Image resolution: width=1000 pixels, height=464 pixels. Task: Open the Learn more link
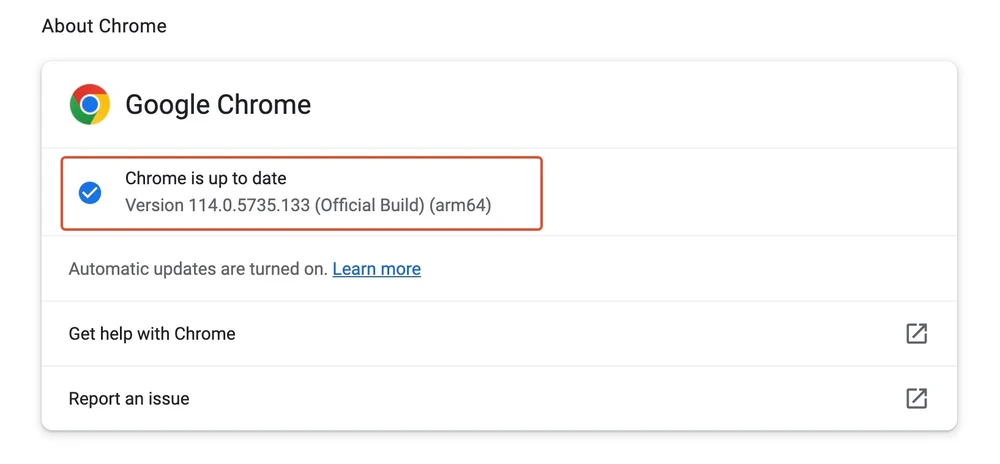[376, 269]
